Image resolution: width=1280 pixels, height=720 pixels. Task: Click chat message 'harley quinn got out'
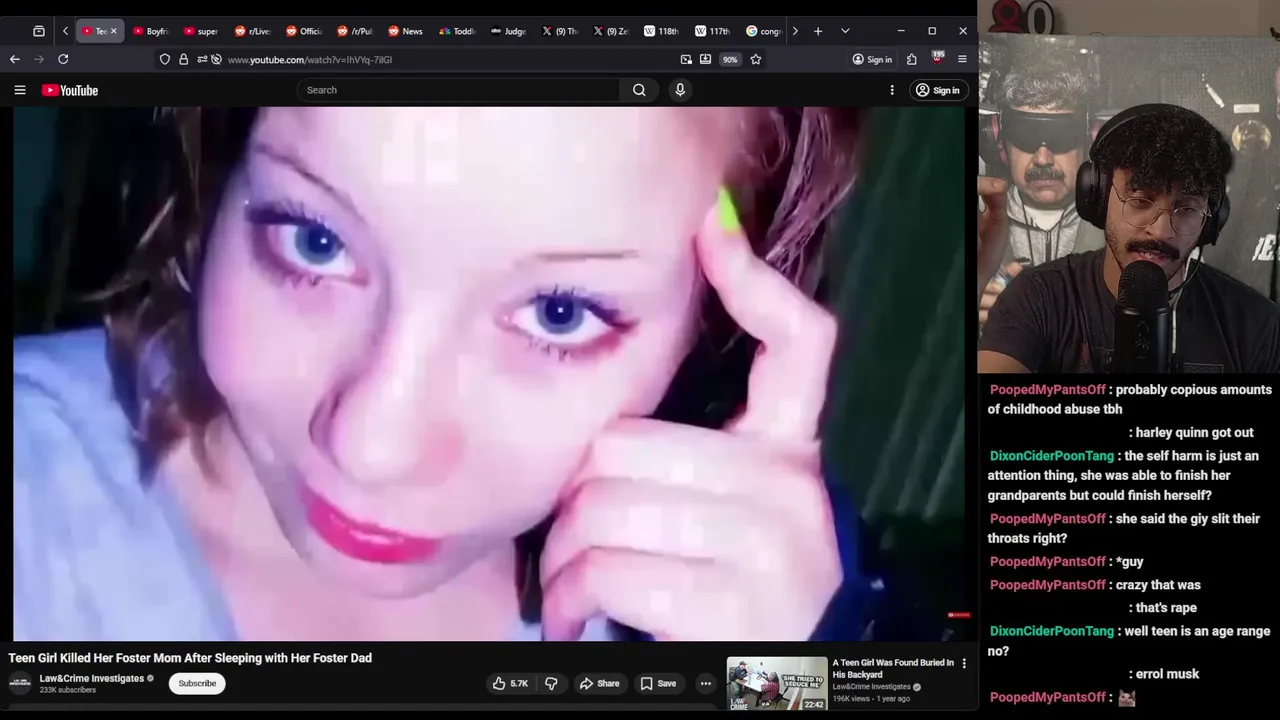(x=1194, y=433)
